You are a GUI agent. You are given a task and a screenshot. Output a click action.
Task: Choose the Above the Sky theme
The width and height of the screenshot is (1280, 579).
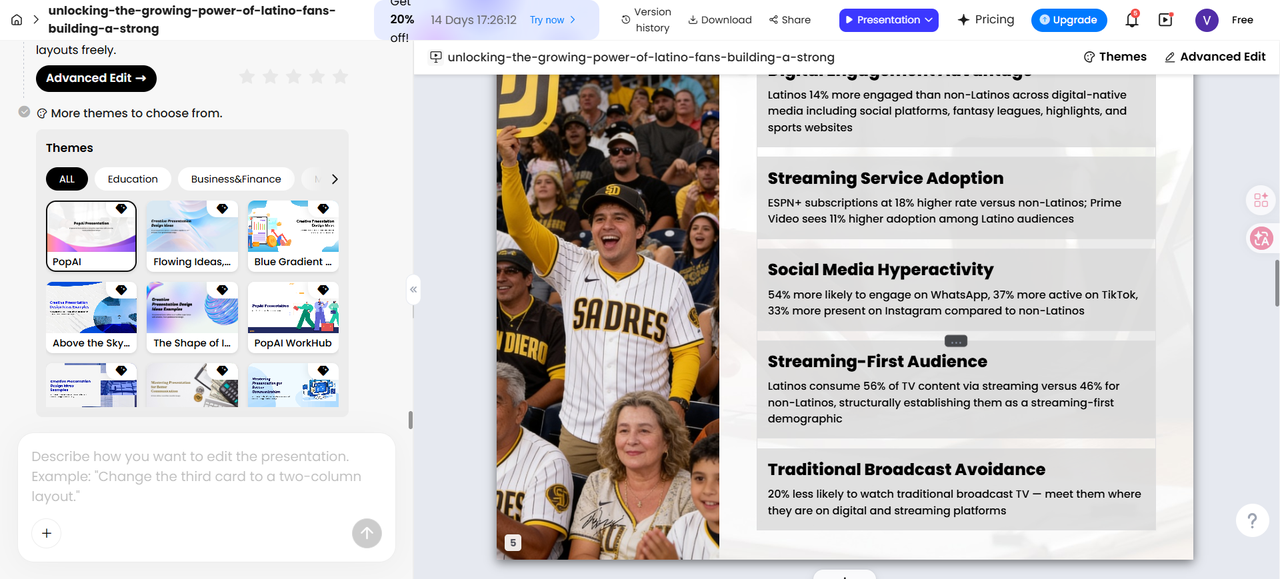coord(91,317)
